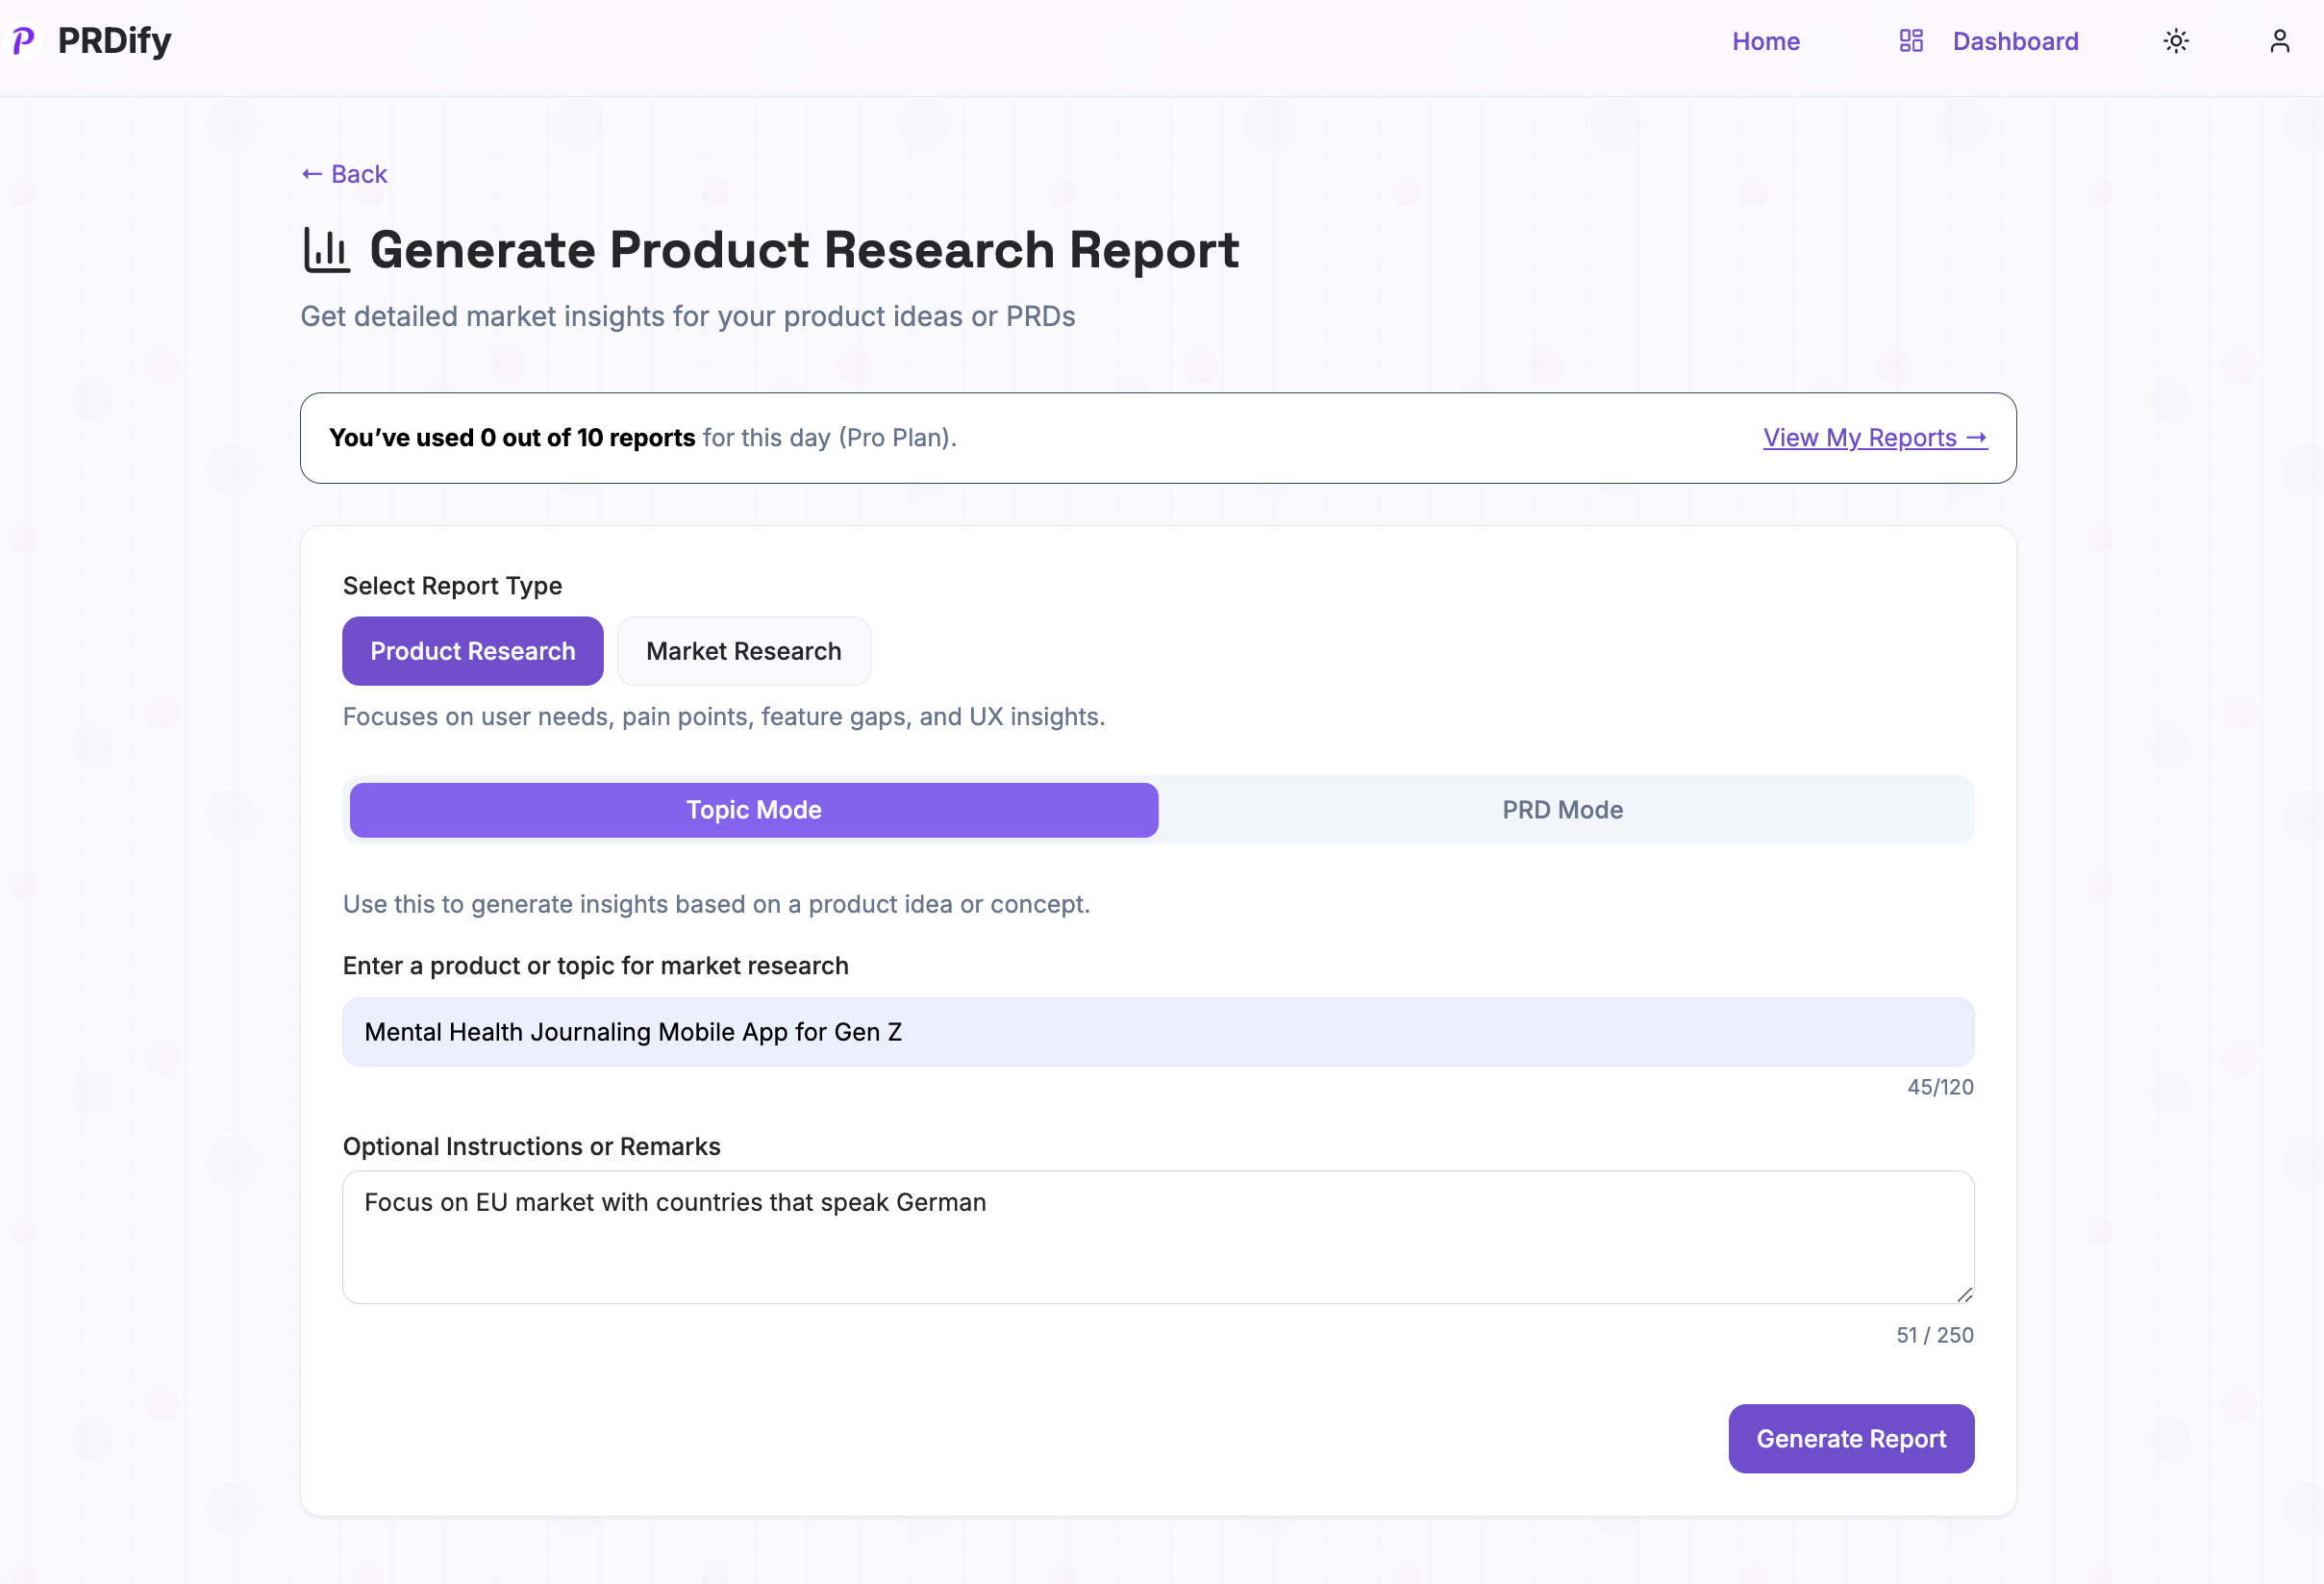Open the Dashboard navigation item

coord(2015,41)
